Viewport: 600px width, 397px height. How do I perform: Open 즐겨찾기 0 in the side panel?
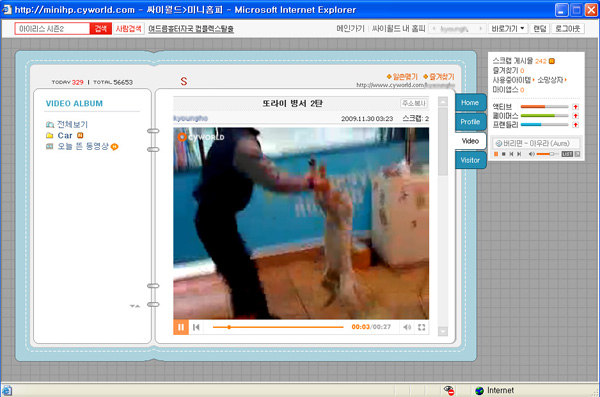pyautogui.click(x=508, y=70)
